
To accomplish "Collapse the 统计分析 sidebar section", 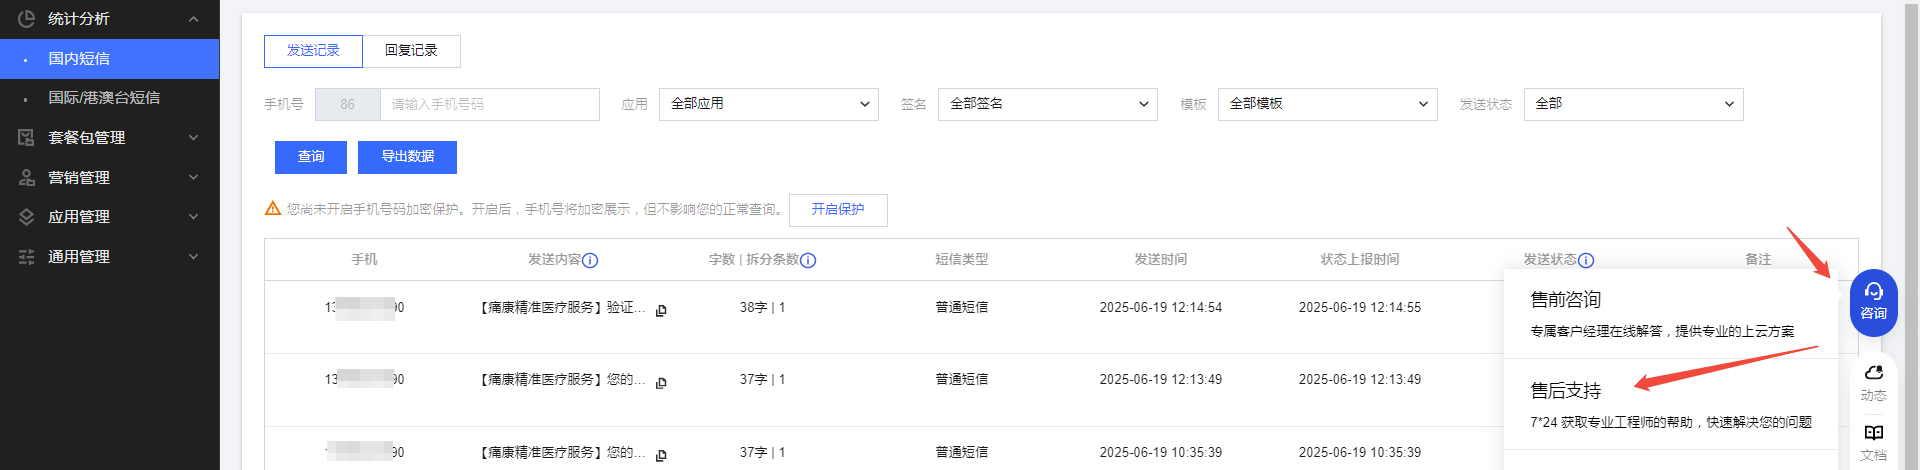I will 109,19.
